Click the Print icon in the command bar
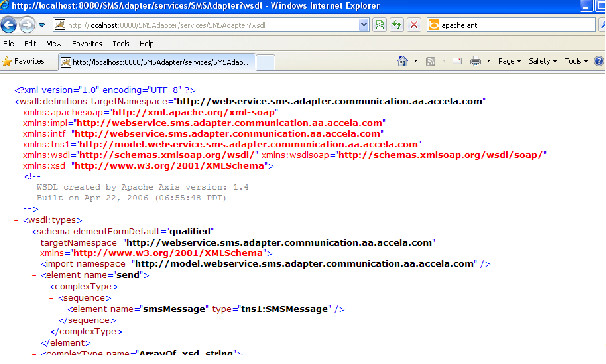Screen dimensions: 606x364 tap(475, 61)
